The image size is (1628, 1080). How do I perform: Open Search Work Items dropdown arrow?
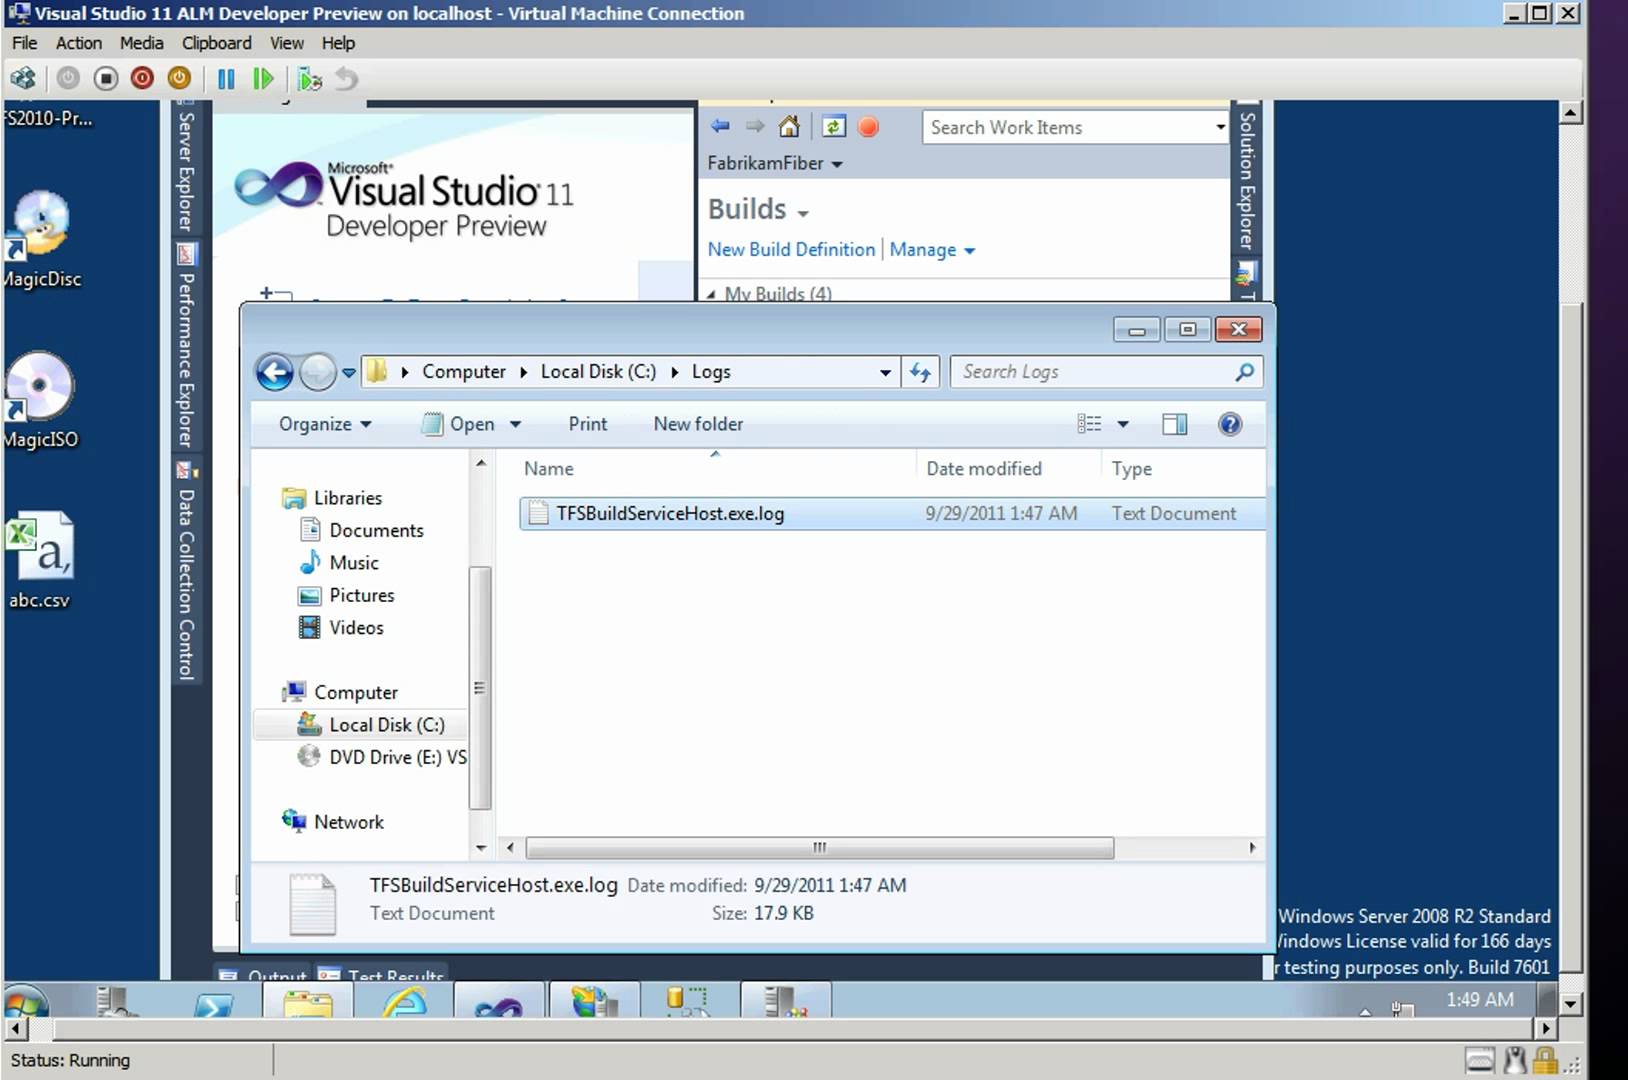coord(1220,127)
